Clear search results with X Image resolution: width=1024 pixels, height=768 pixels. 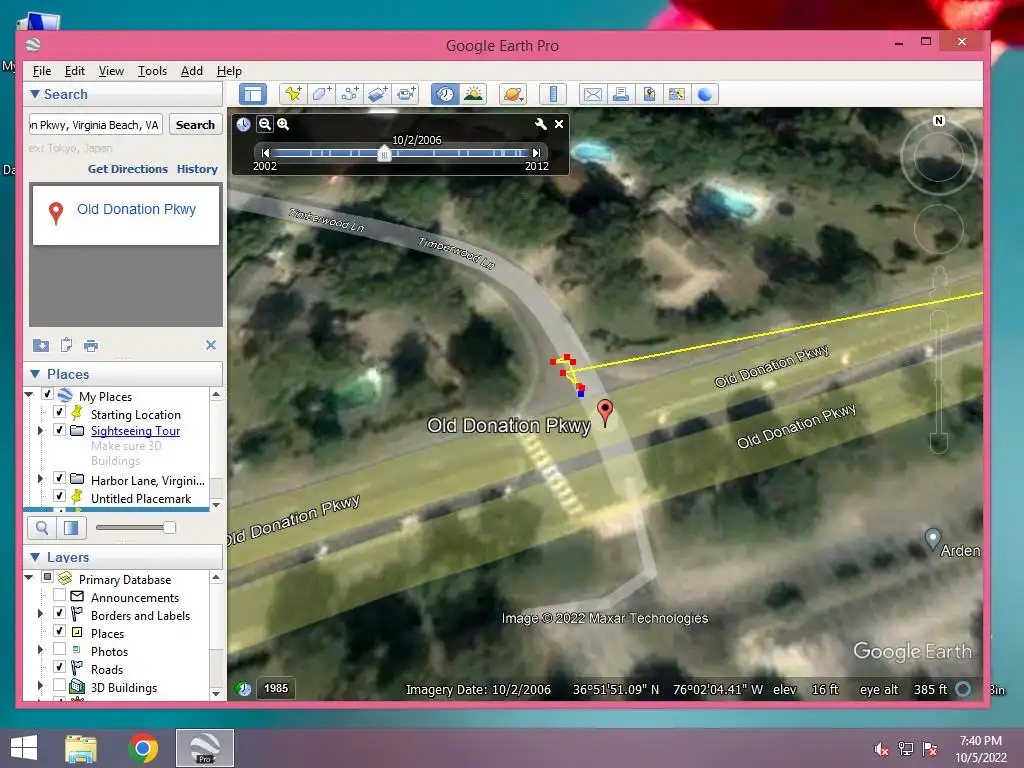(211, 345)
